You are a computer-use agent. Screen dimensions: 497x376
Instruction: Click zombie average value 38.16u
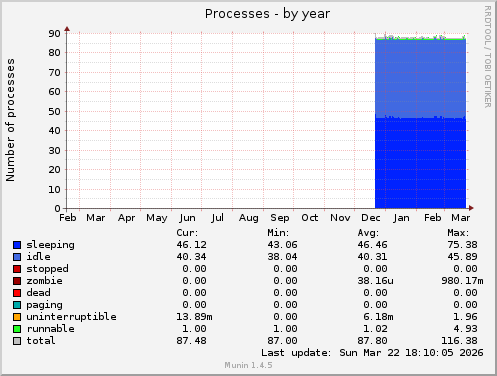point(376,281)
